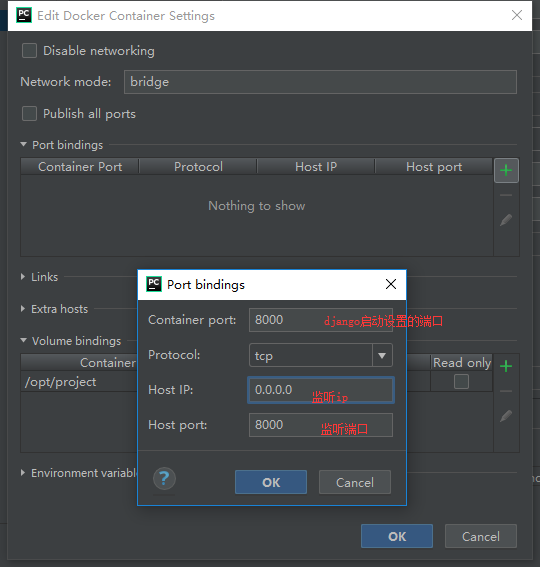The width and height of the screenshot is (540, 567).
Task: Open the Protocol dropdown arrow
Action: (x=382, y=355)
